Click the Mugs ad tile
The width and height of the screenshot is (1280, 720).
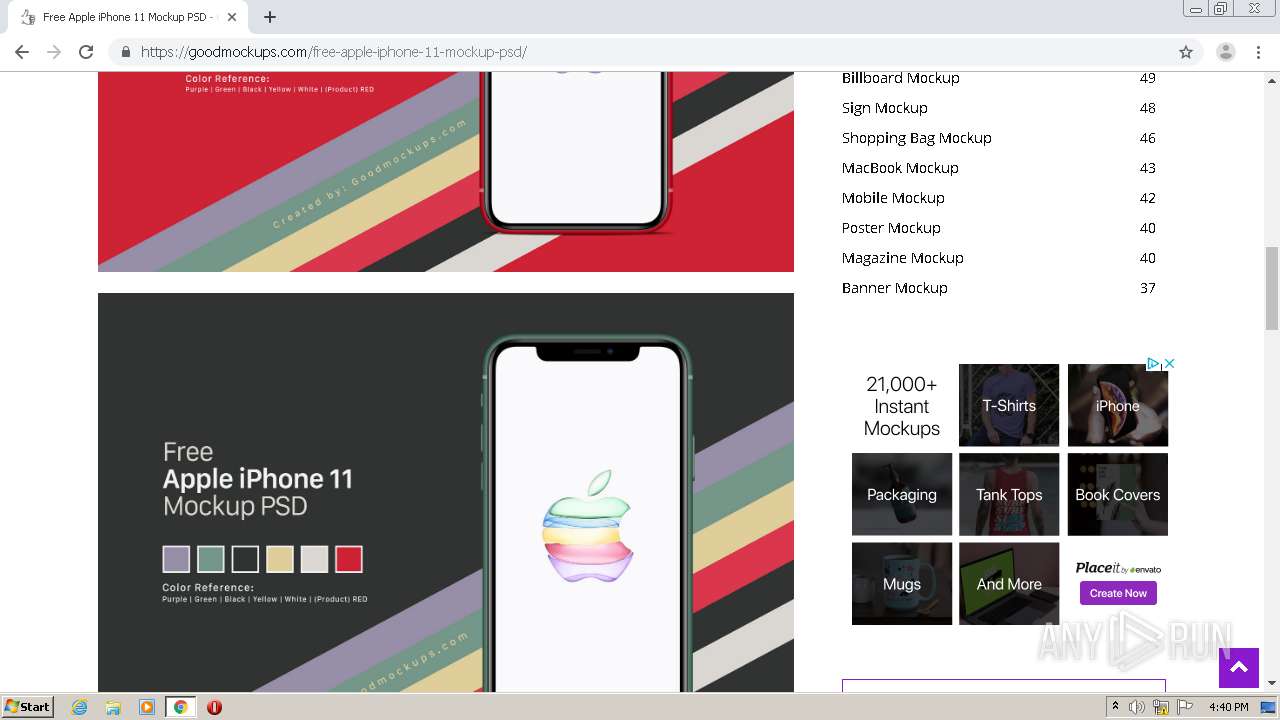tap(902, 584)
